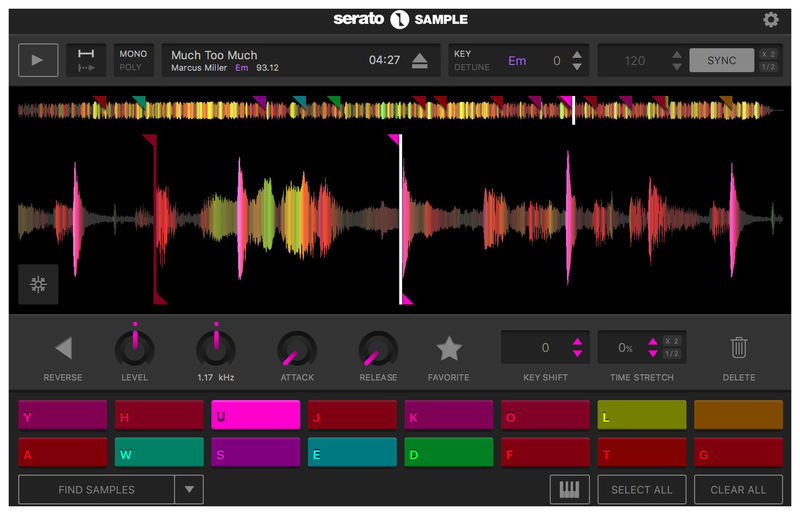Image resolution: width=800 pixels, height=515 pixels.
Task: Lower the BPM with the down arrow
Action: pos(677,67)
